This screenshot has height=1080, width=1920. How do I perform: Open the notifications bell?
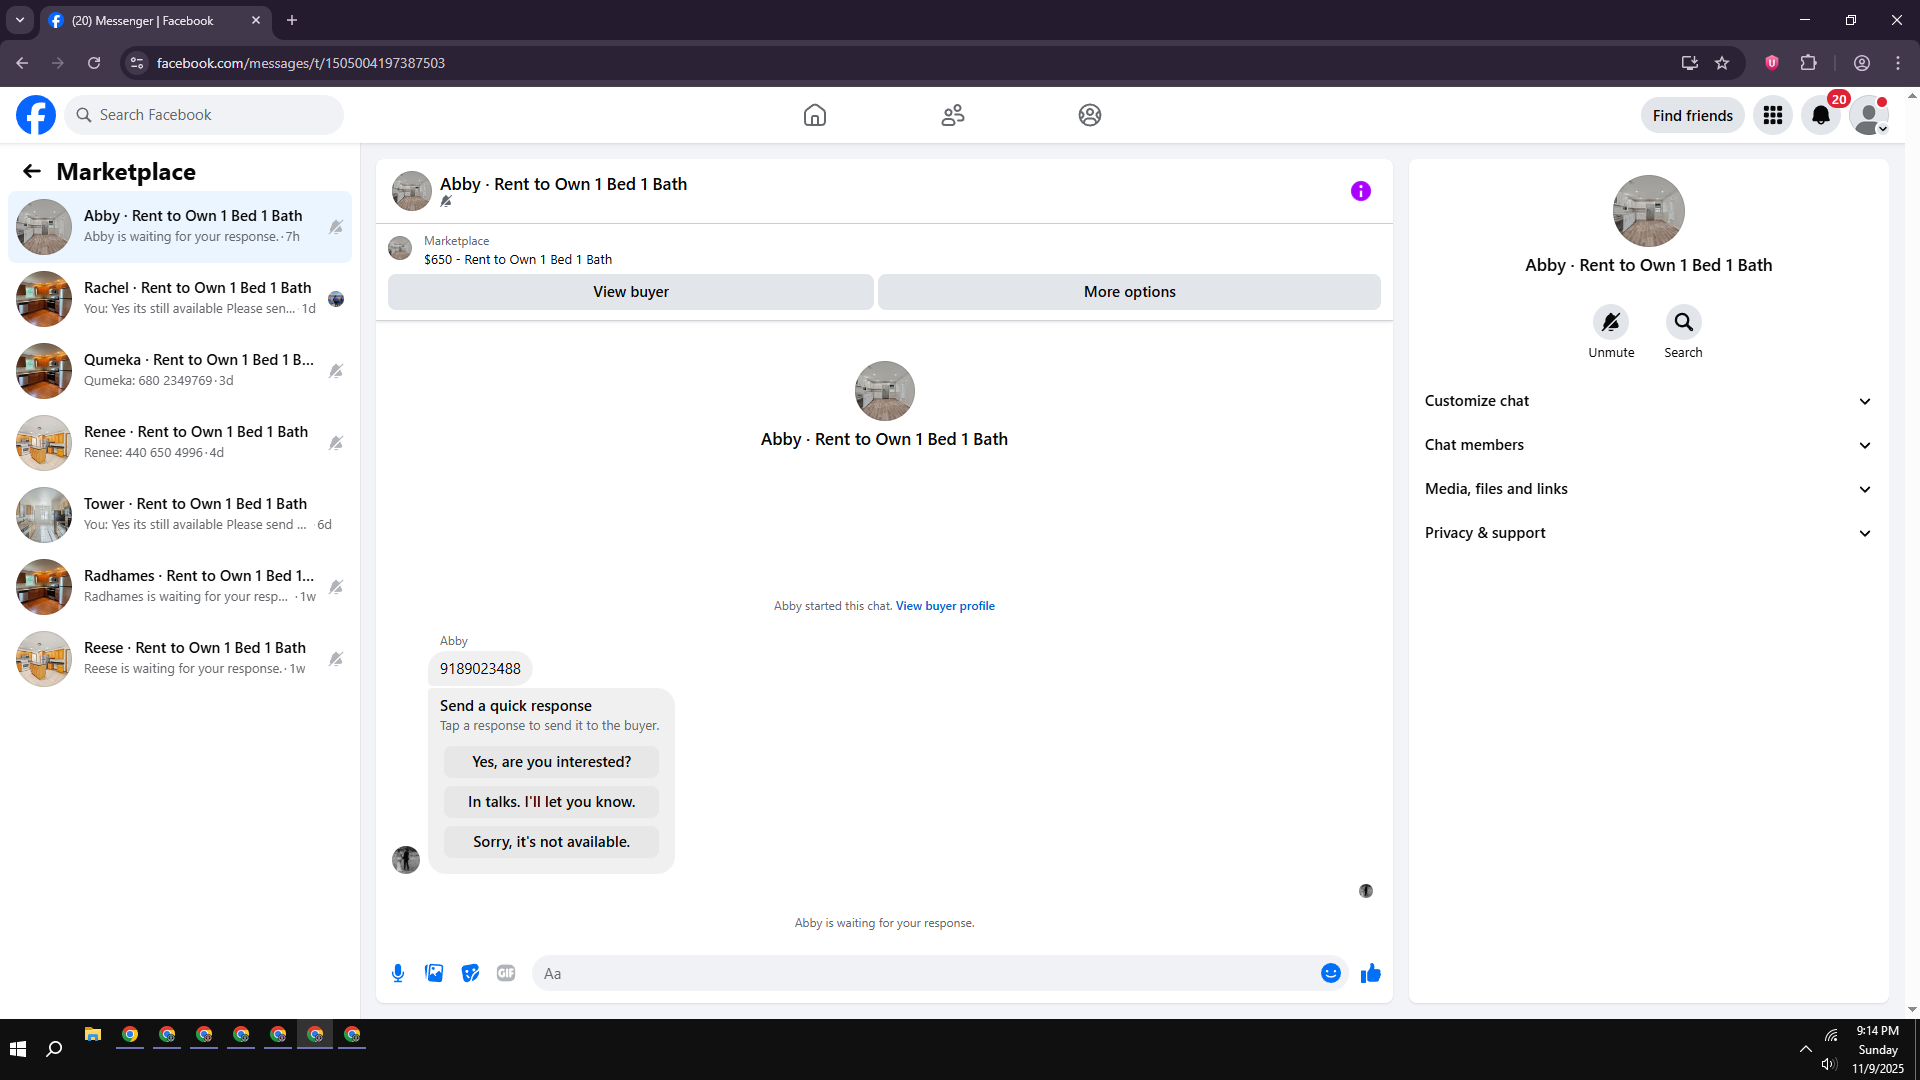[1821, 115]
